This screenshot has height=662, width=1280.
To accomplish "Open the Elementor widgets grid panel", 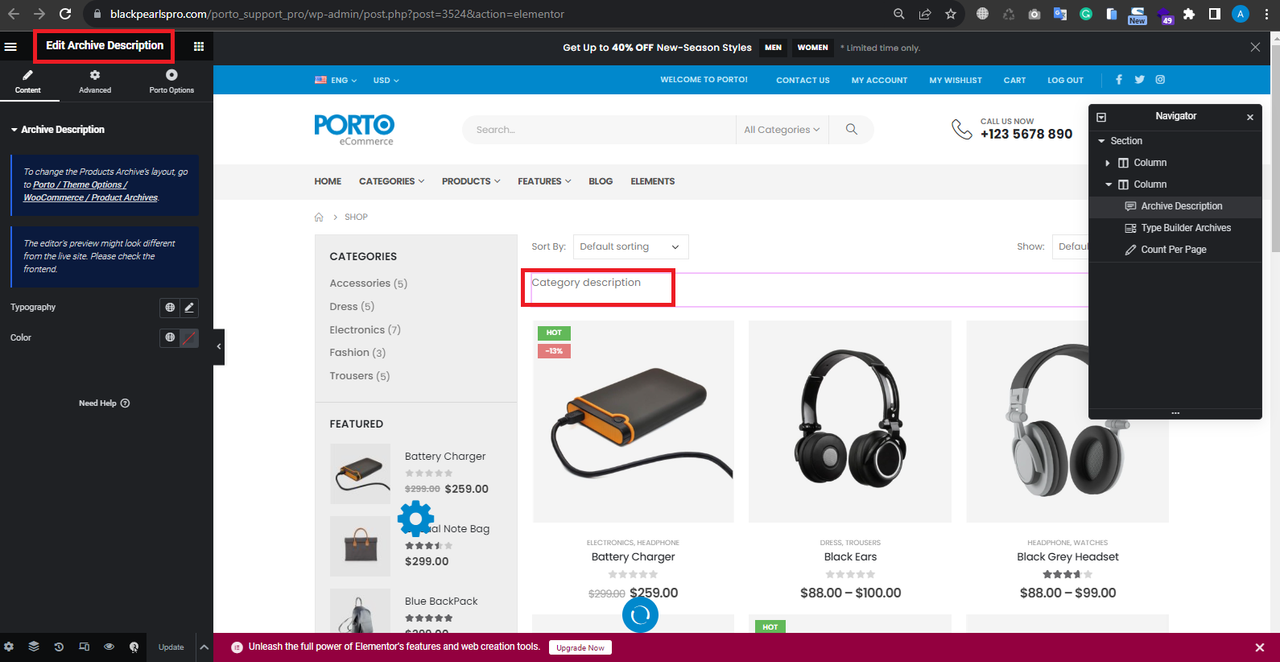I will 199,46.
